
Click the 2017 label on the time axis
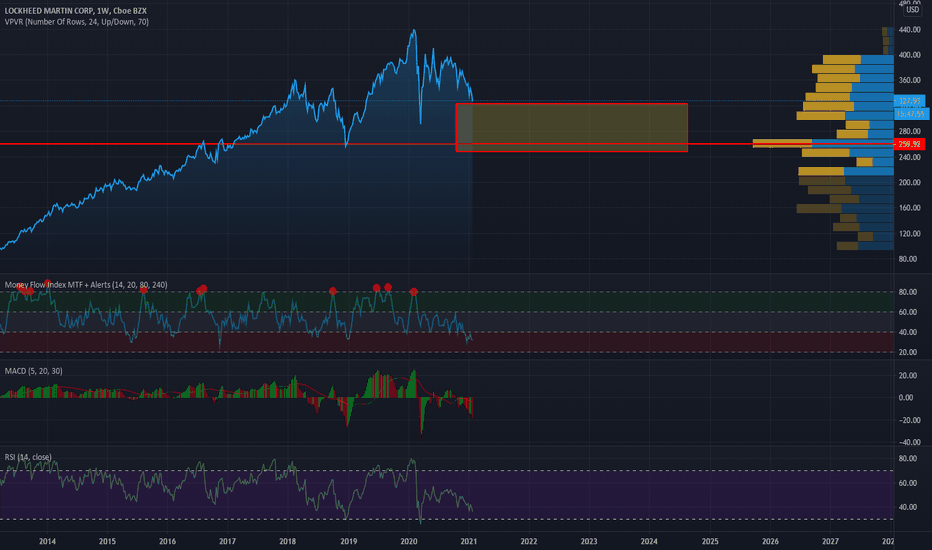227,541
